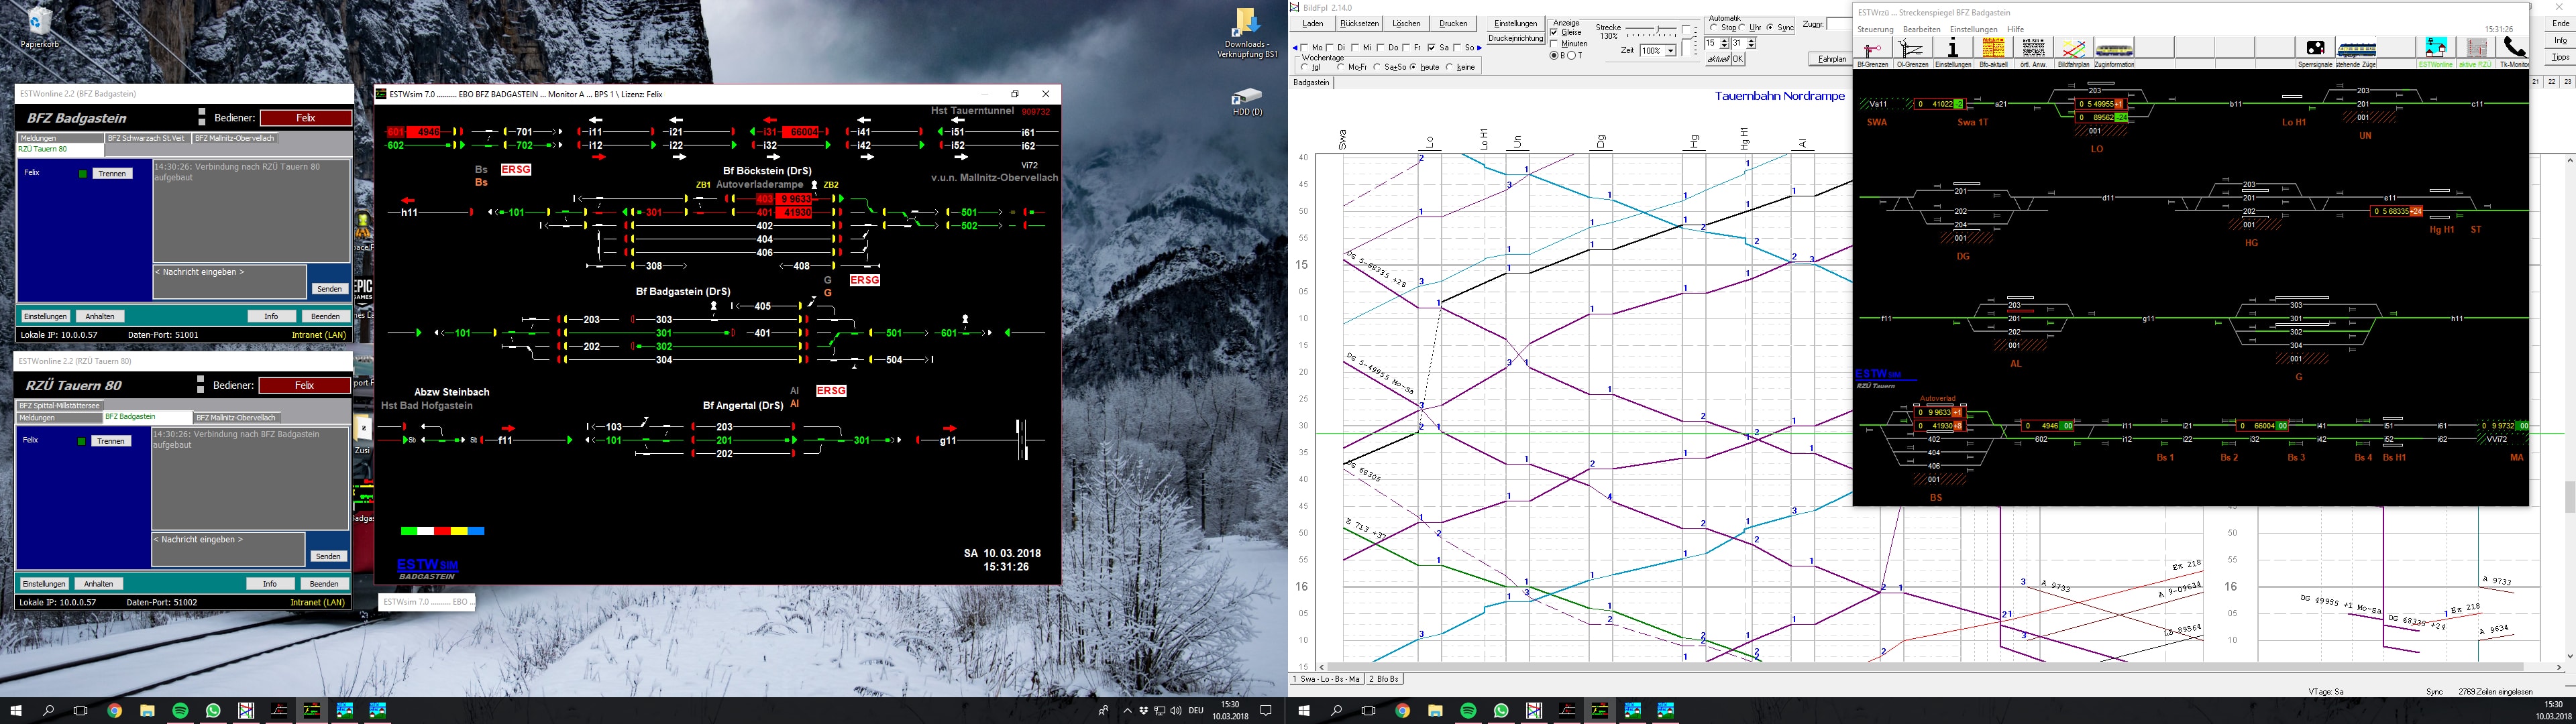Image resolution: width=2576 pixels, height=724 pixels.
Task: Click next-day blue arrow after So
Action: [x=1480, y=48]
